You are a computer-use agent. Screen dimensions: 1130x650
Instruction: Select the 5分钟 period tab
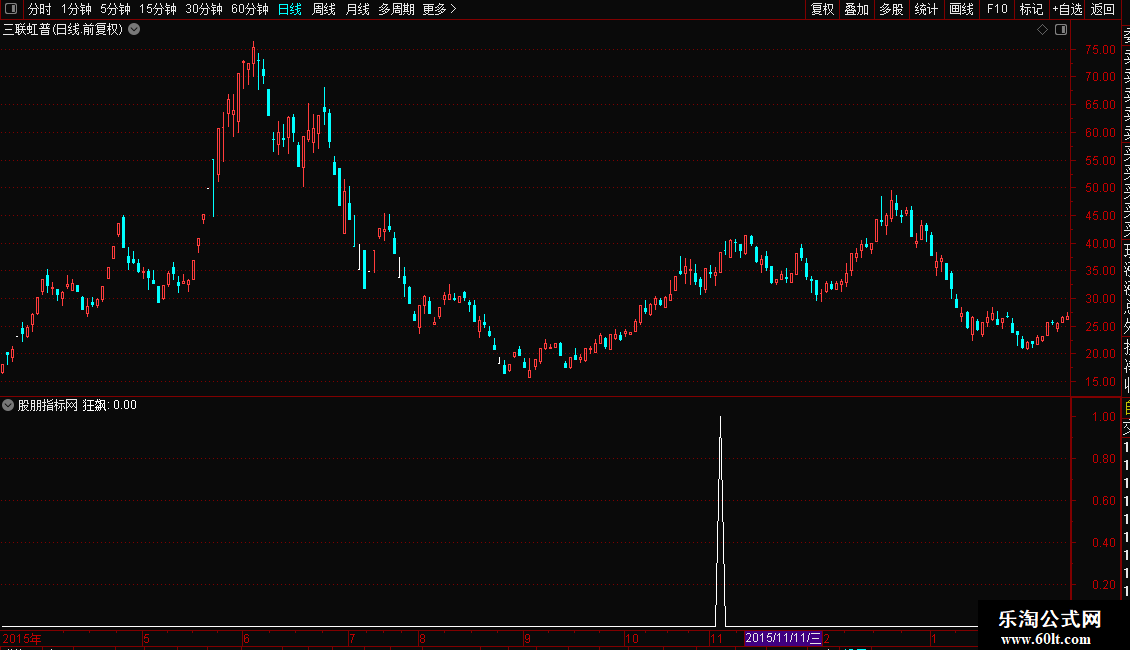tap(115, 9)
